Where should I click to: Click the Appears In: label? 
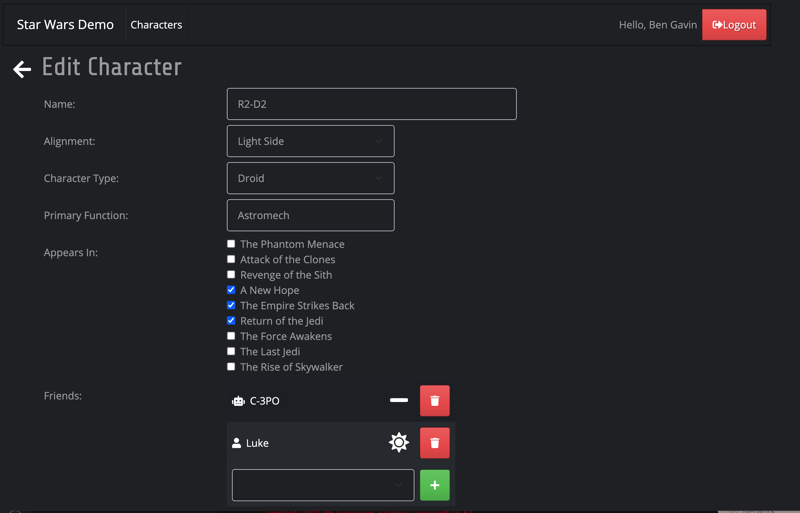coord(70,253)
